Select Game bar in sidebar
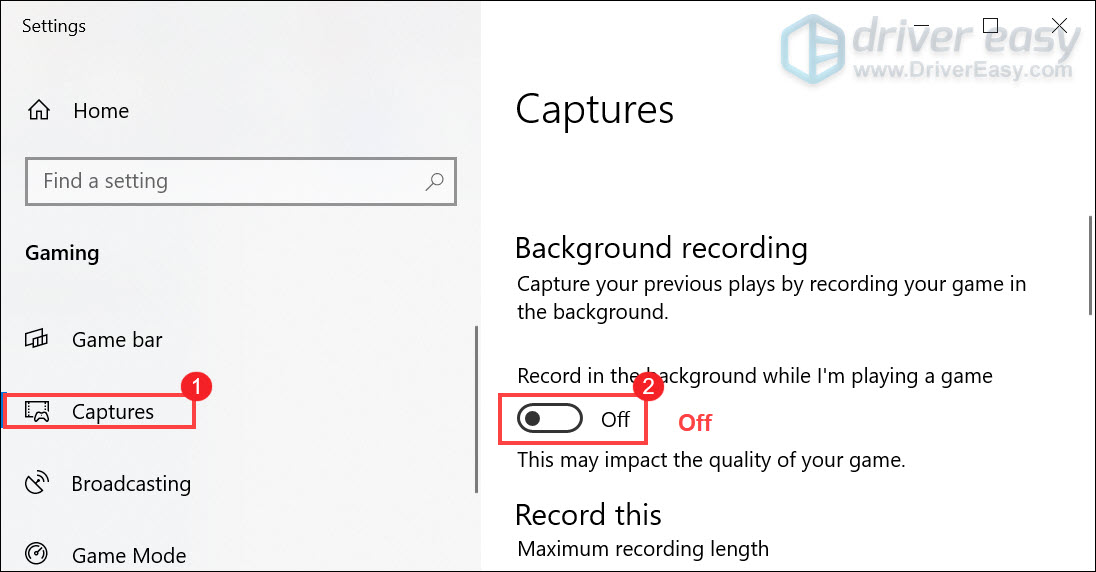This screenshot has width=1096, height=572. tap(117, 340)
